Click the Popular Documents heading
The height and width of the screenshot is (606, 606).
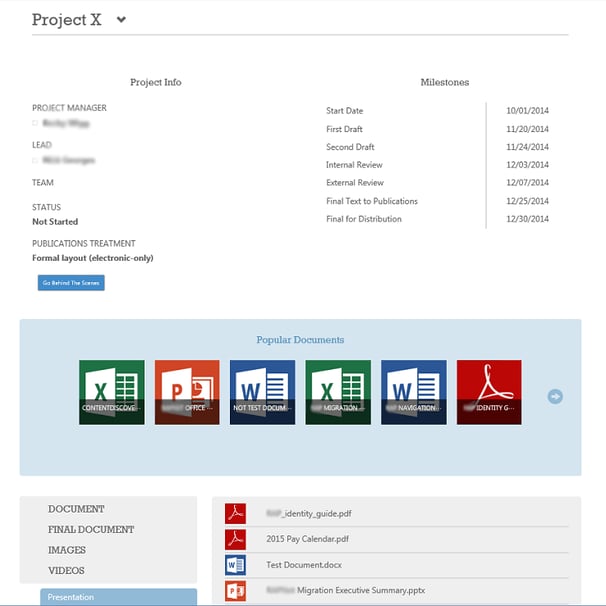tap(300, 340)
